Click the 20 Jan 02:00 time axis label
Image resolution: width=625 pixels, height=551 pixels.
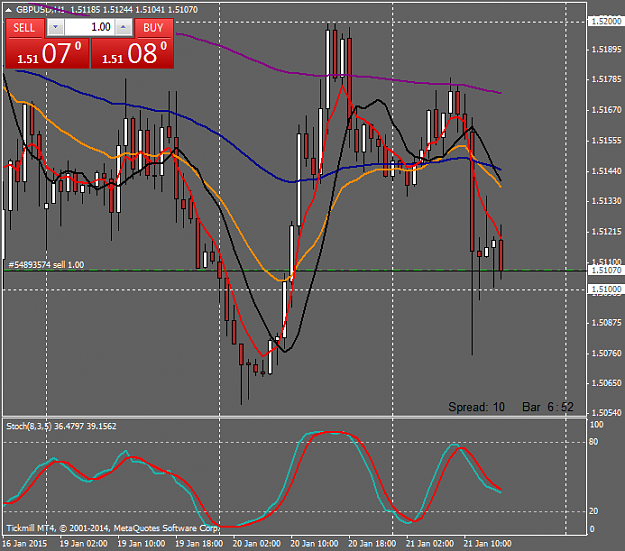tap(256, 543)
